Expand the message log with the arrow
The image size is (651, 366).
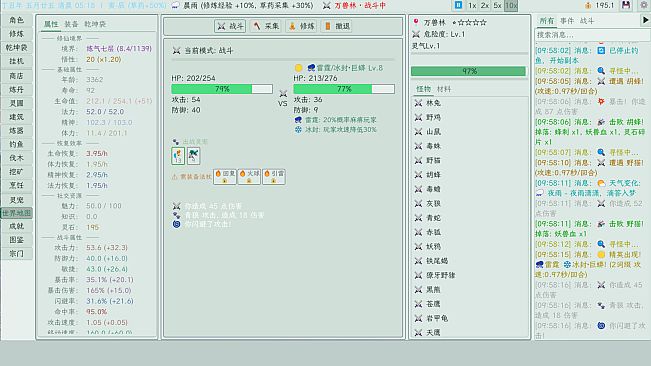[x=646, y=20]
